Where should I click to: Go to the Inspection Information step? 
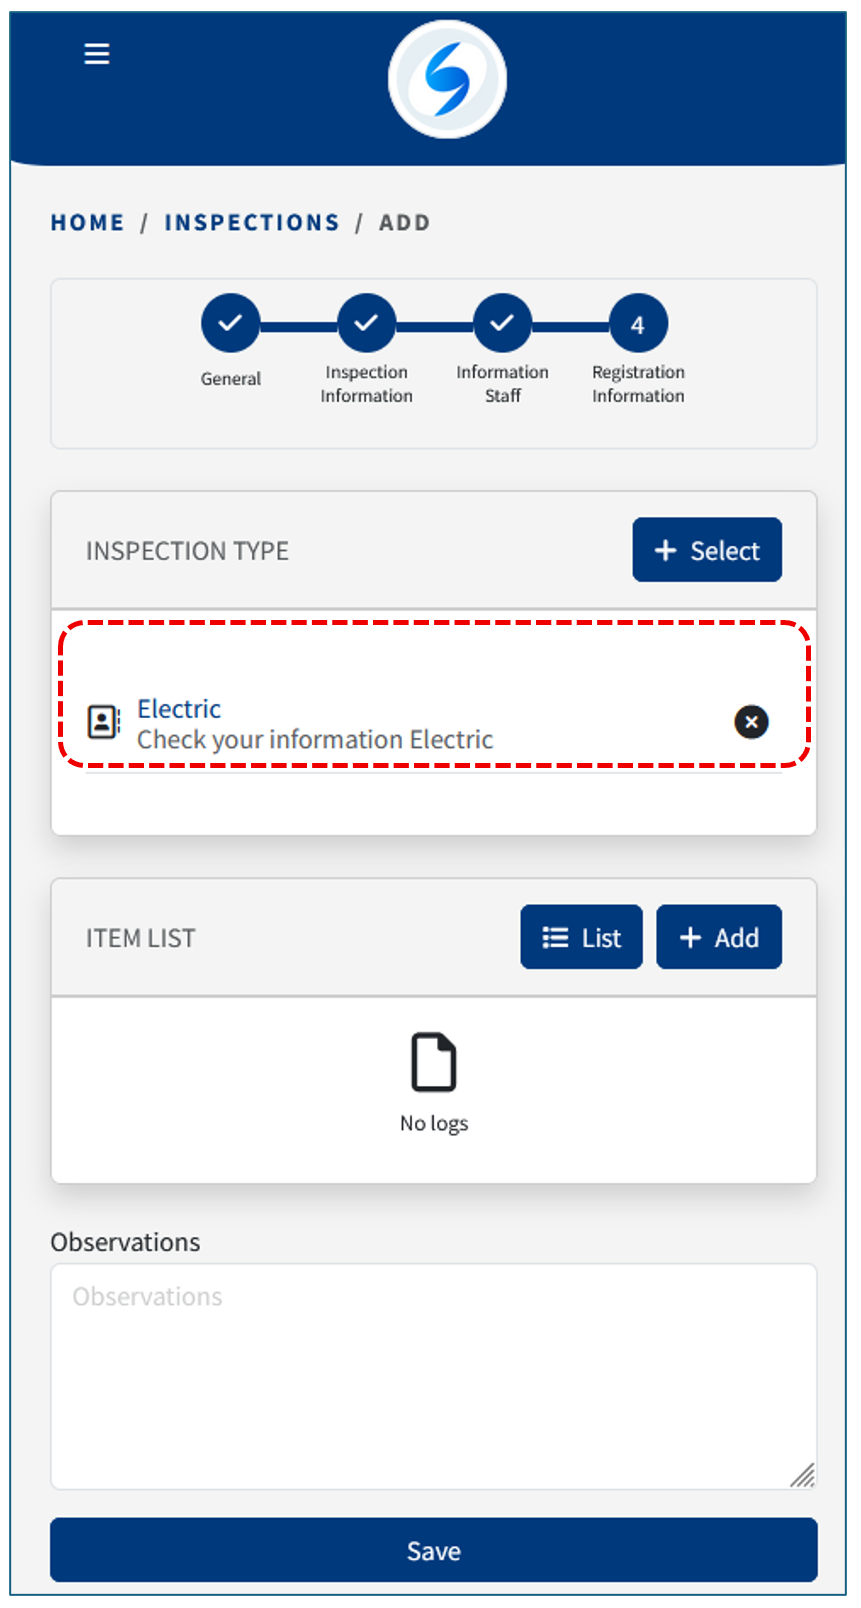click(x=366, y=324)
